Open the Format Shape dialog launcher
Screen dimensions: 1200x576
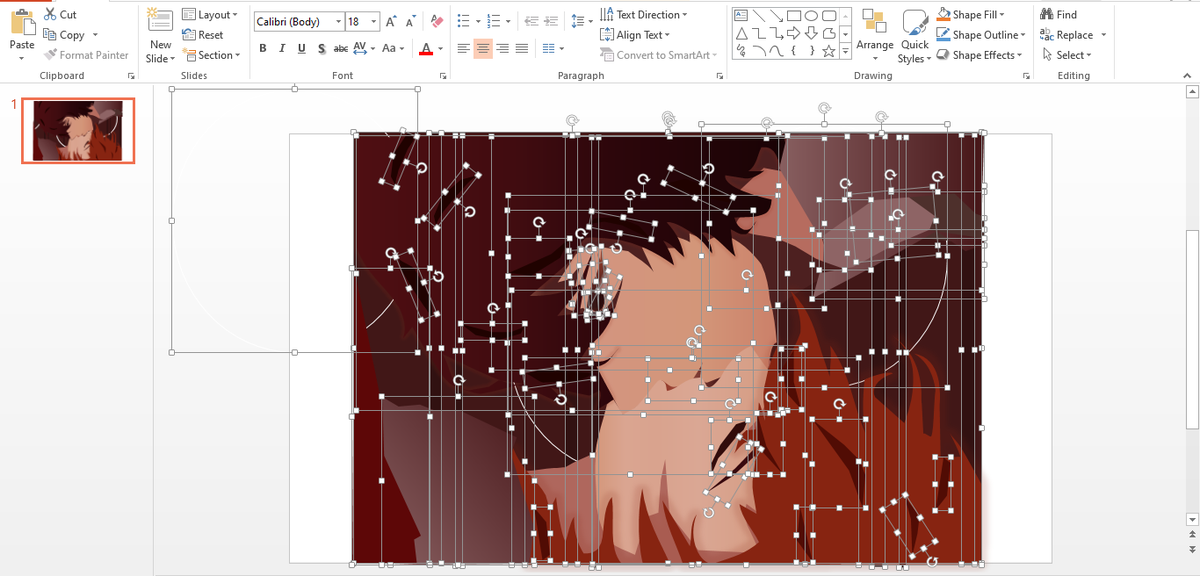coord(1026,76)
